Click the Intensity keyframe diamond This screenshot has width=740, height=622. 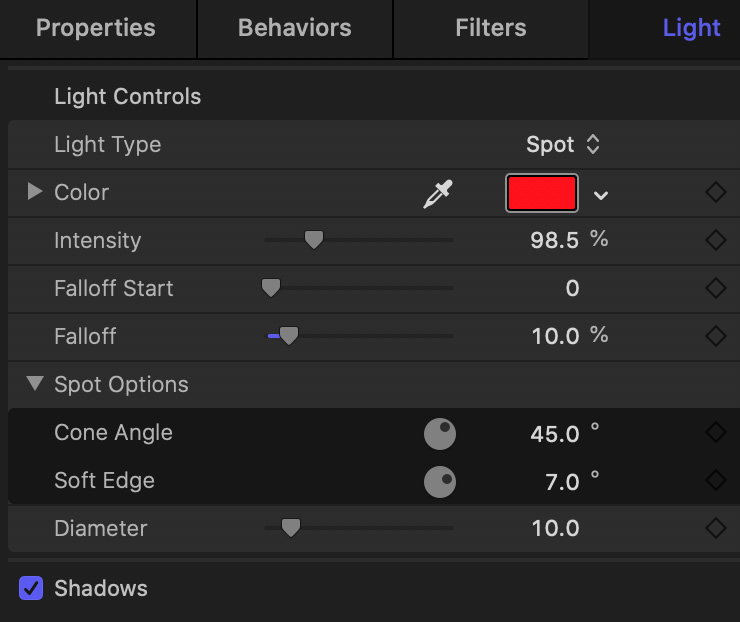(715, 240)
